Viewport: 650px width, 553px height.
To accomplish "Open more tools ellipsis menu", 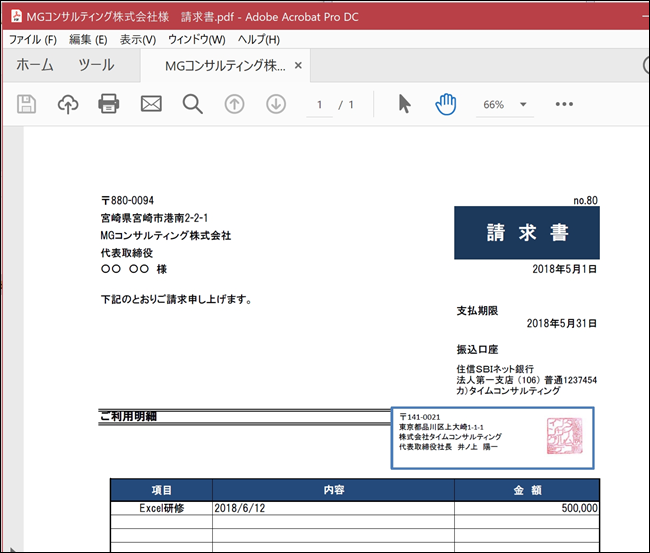I will (x=564, y=104).
